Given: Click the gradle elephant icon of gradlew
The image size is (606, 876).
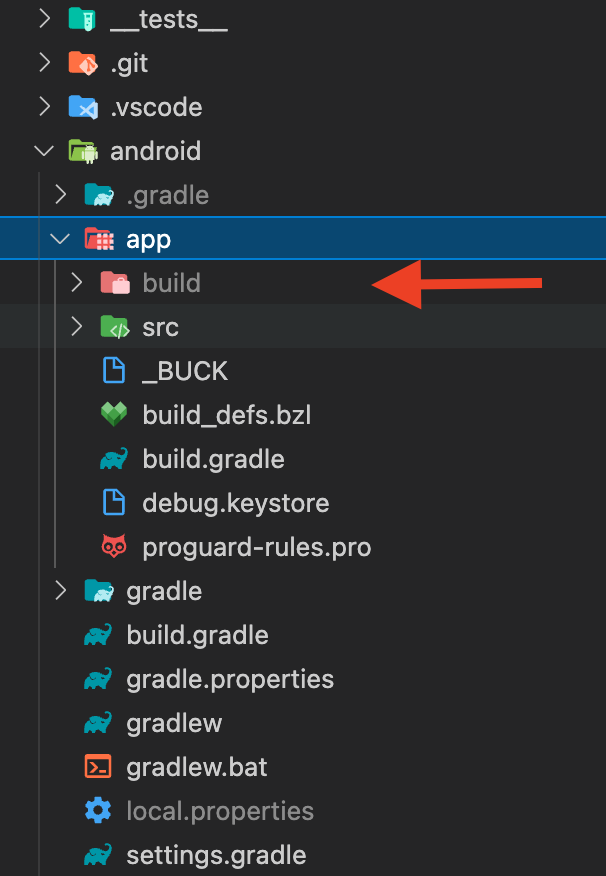Looking at the screenshot, I should coord(98,723).
